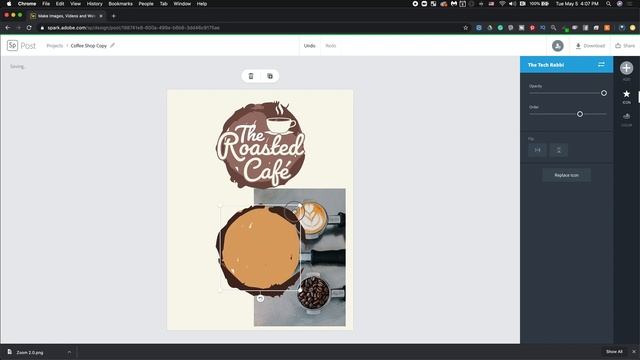This screenshot has width=640, height=360.
Task: Reload the browser page
Action: (29, 28)
